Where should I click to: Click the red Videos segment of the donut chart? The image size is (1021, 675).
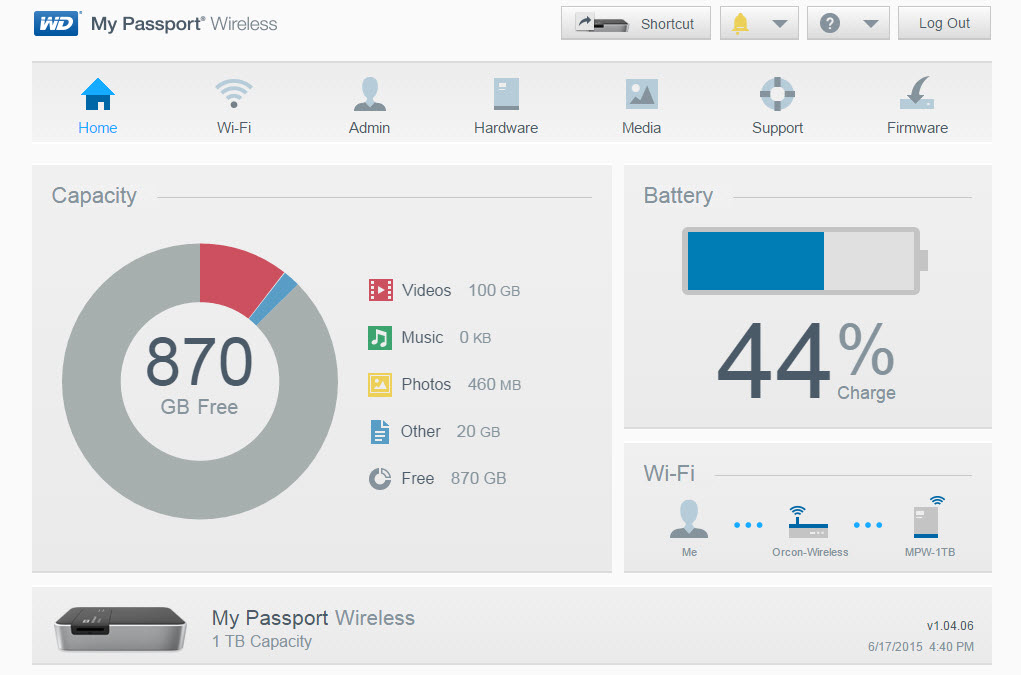(234, 277)
